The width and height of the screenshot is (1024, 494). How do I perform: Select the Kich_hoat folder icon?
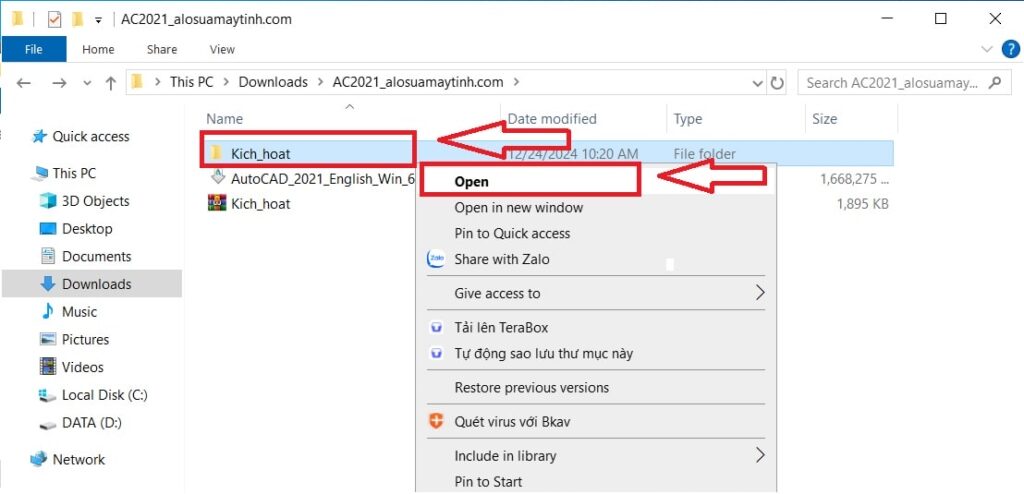coord(216,154)
